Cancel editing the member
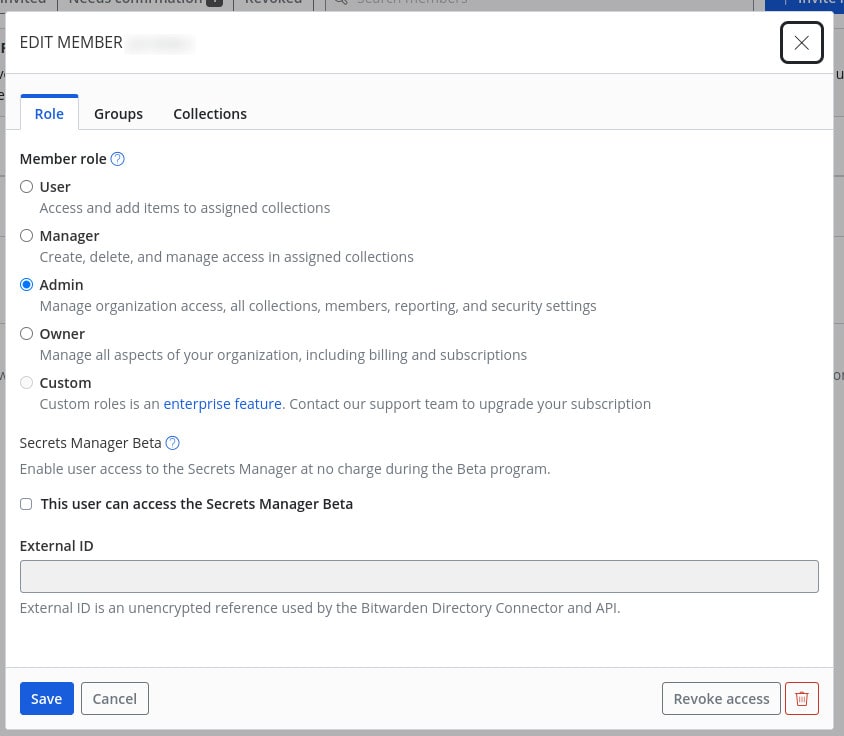The image size is (844, 736). (x=114, y=698)
